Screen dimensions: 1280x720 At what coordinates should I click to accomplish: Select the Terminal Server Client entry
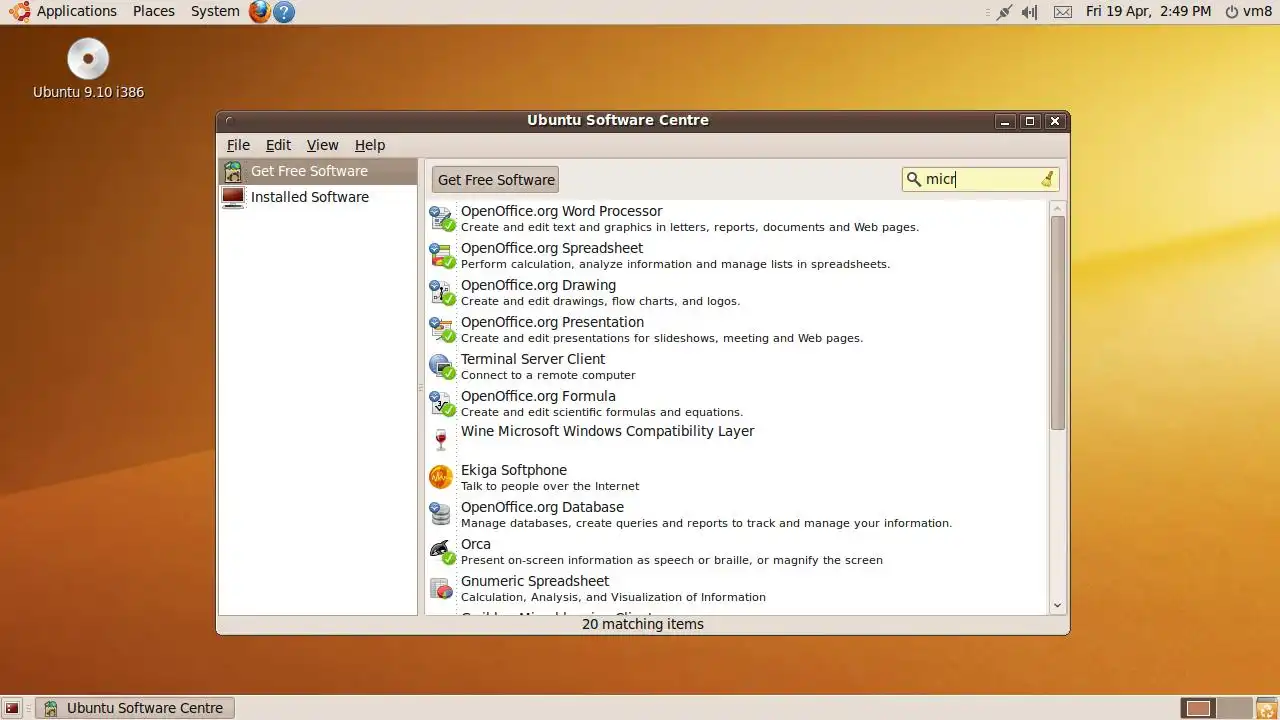pos(736,366)
